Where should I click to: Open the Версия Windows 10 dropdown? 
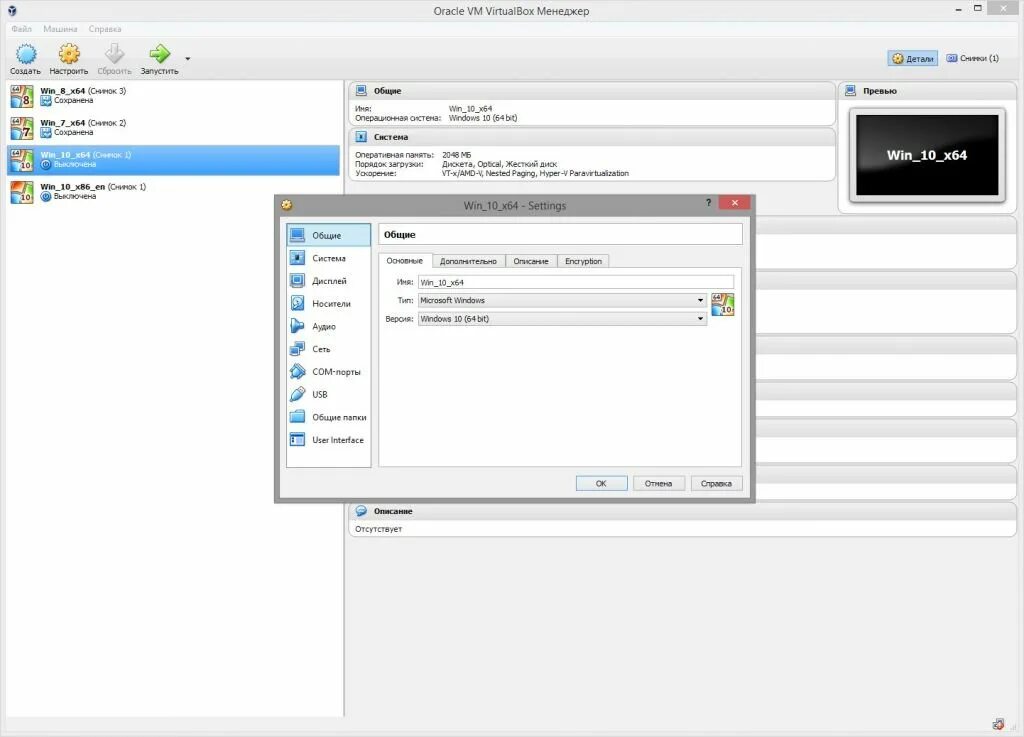tap(562, 319)
